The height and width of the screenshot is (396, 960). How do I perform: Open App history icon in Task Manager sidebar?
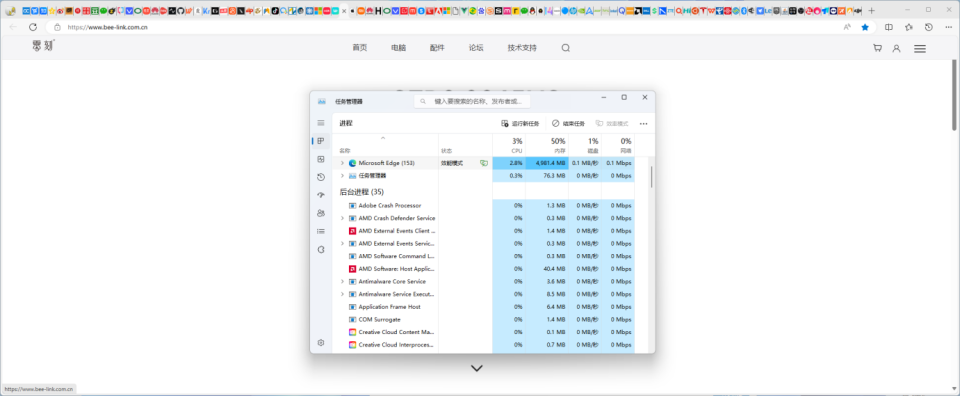point(321,177)
